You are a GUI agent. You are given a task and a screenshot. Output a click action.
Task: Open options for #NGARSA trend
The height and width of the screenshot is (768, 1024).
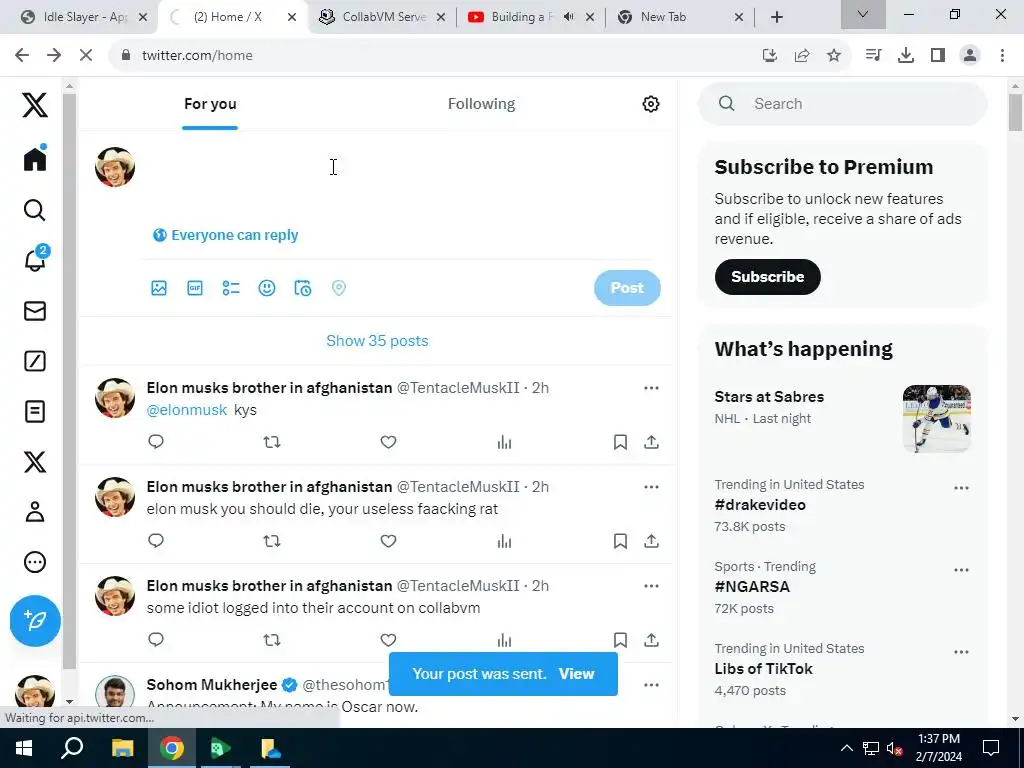click(x=961, y=570)
